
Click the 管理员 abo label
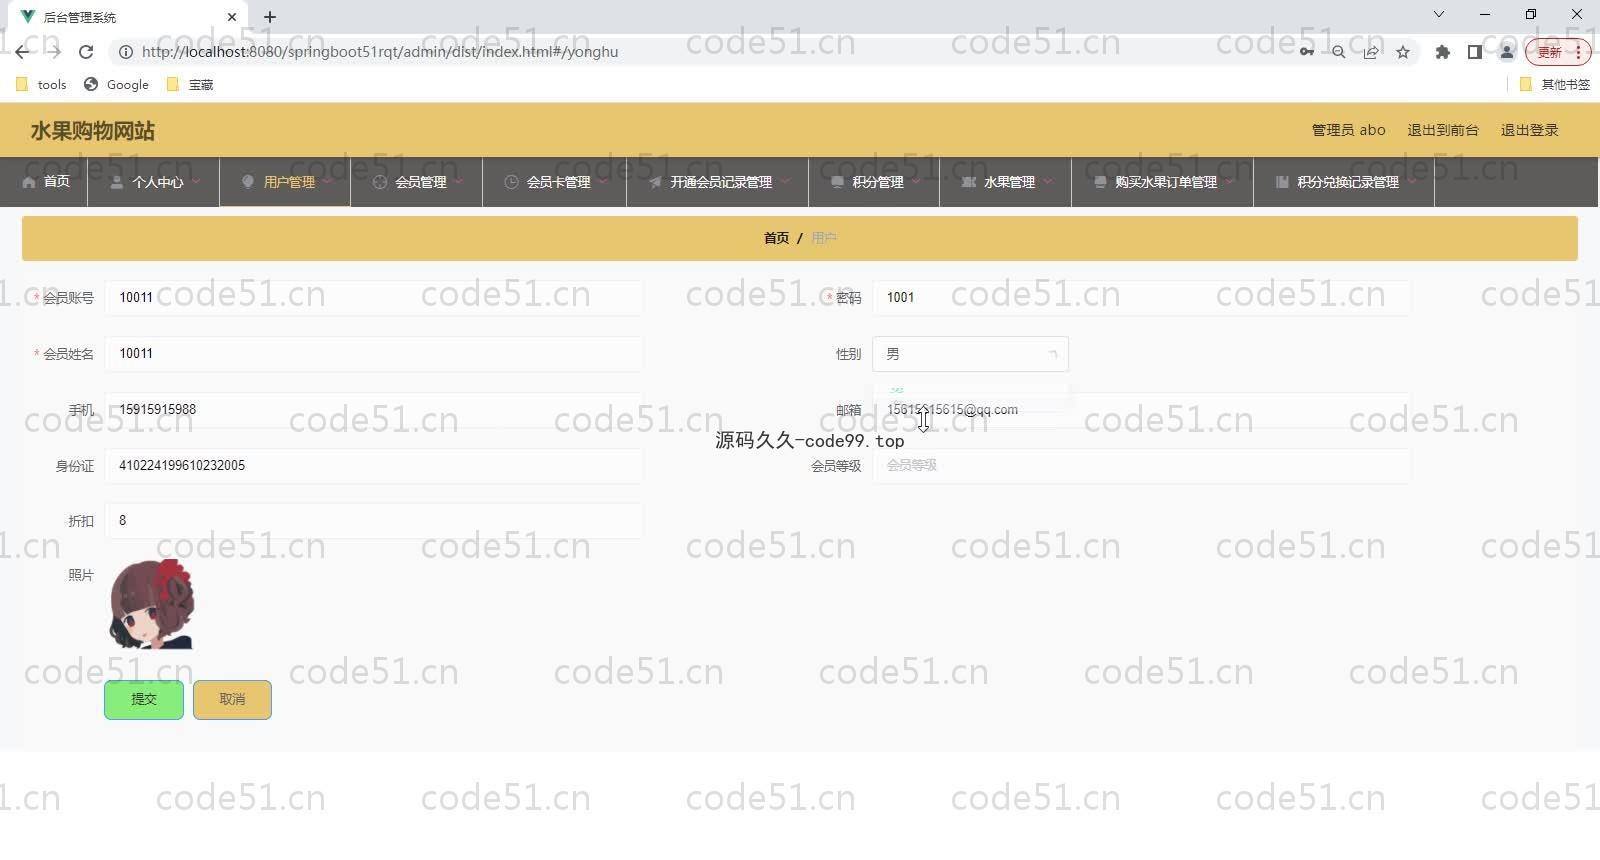1348,130
